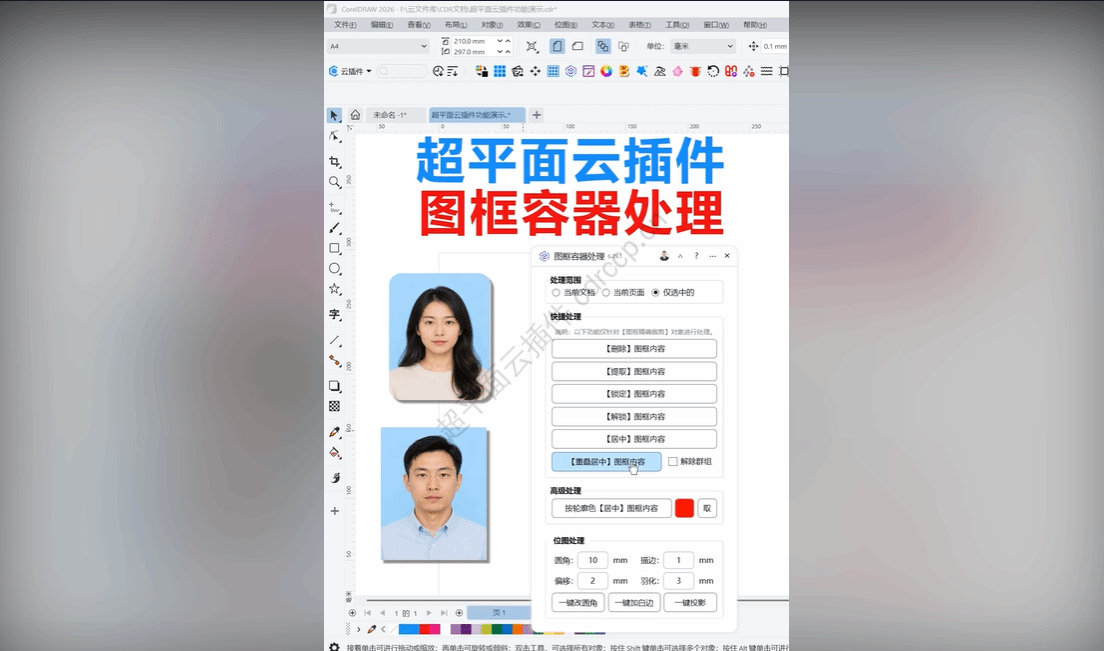Select the Freehand drawing tool
The height and width of the screenshot is (651, 1104).
(334, 208)
